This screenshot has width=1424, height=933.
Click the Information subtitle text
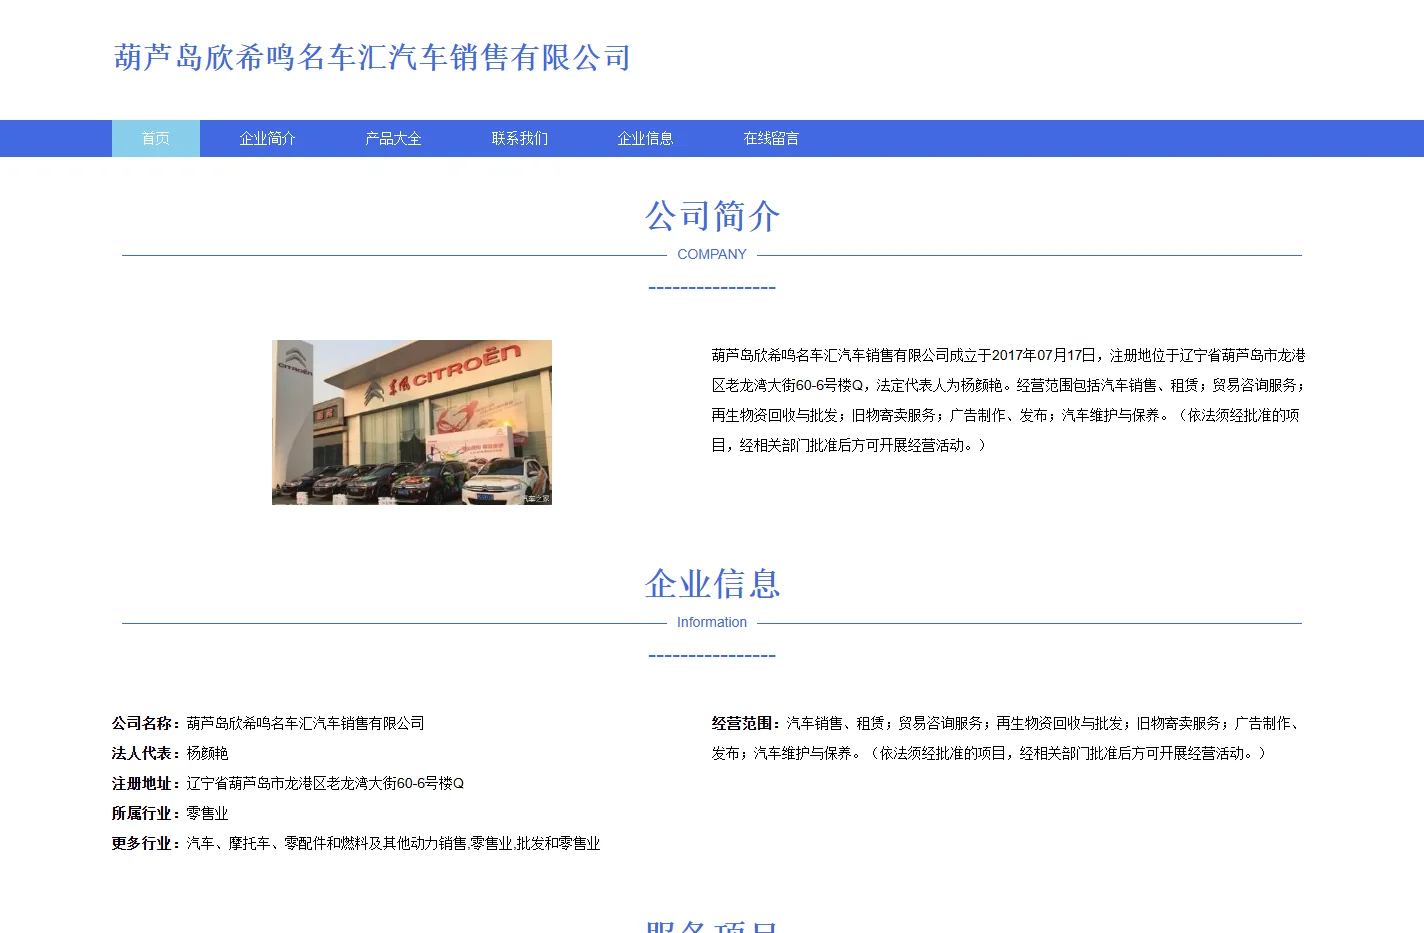tap(712, 622)
